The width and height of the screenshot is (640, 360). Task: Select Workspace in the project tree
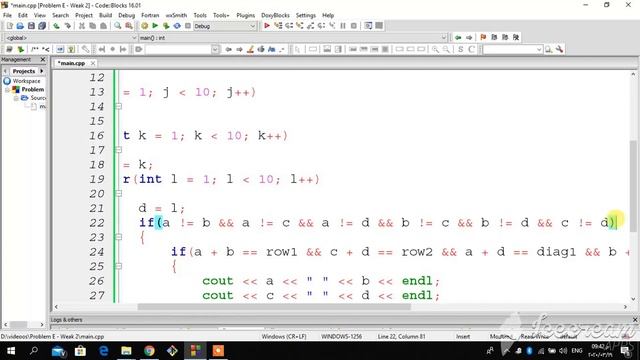(26, 81)
